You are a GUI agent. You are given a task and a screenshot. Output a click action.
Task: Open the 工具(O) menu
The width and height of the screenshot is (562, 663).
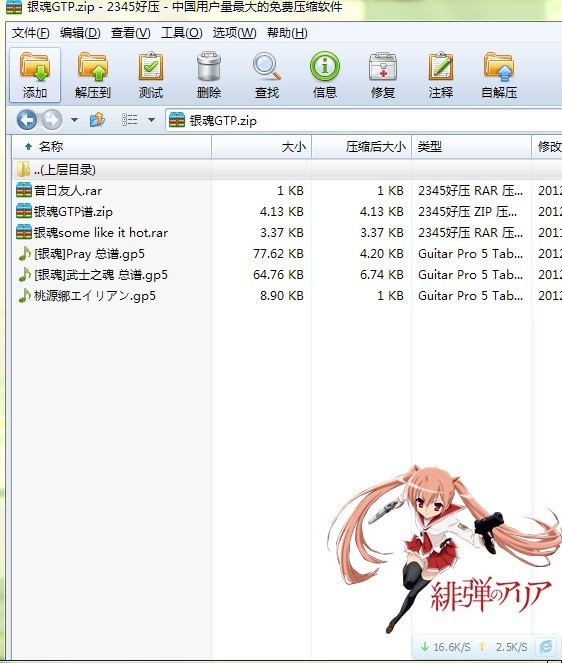point(181,33)
